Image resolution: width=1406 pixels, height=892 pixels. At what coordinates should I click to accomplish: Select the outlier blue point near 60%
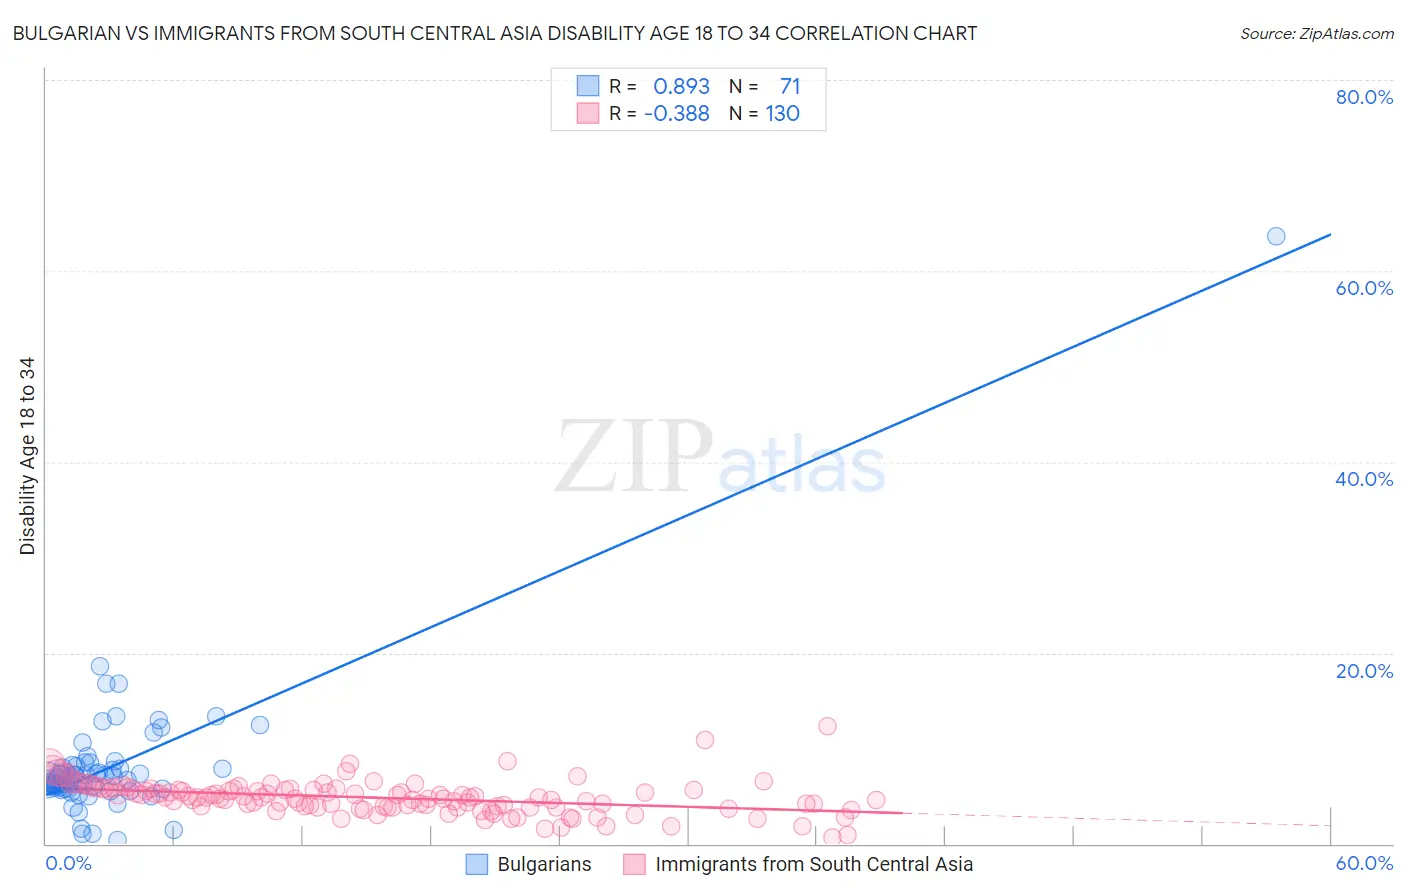click(1276, 237)
